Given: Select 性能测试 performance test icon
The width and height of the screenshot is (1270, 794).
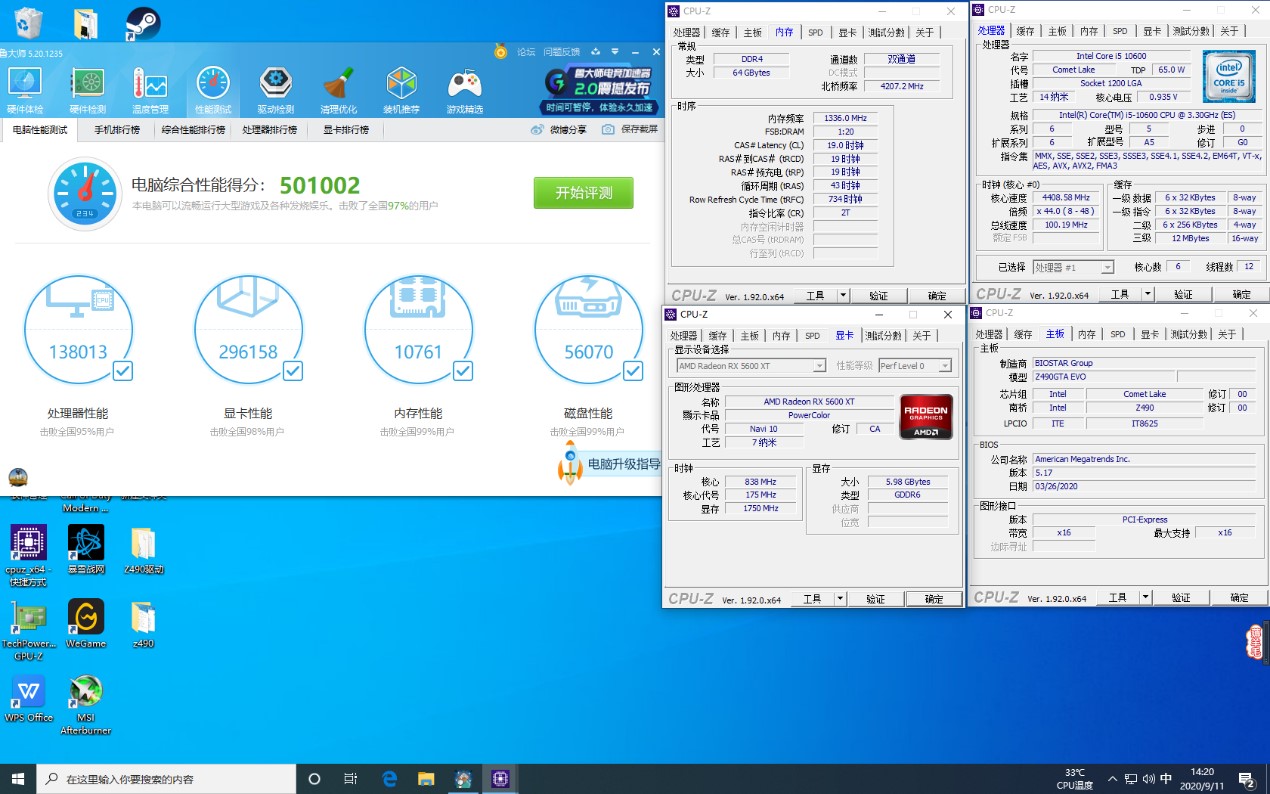Looking at the screenshot, I should [213, 90].
